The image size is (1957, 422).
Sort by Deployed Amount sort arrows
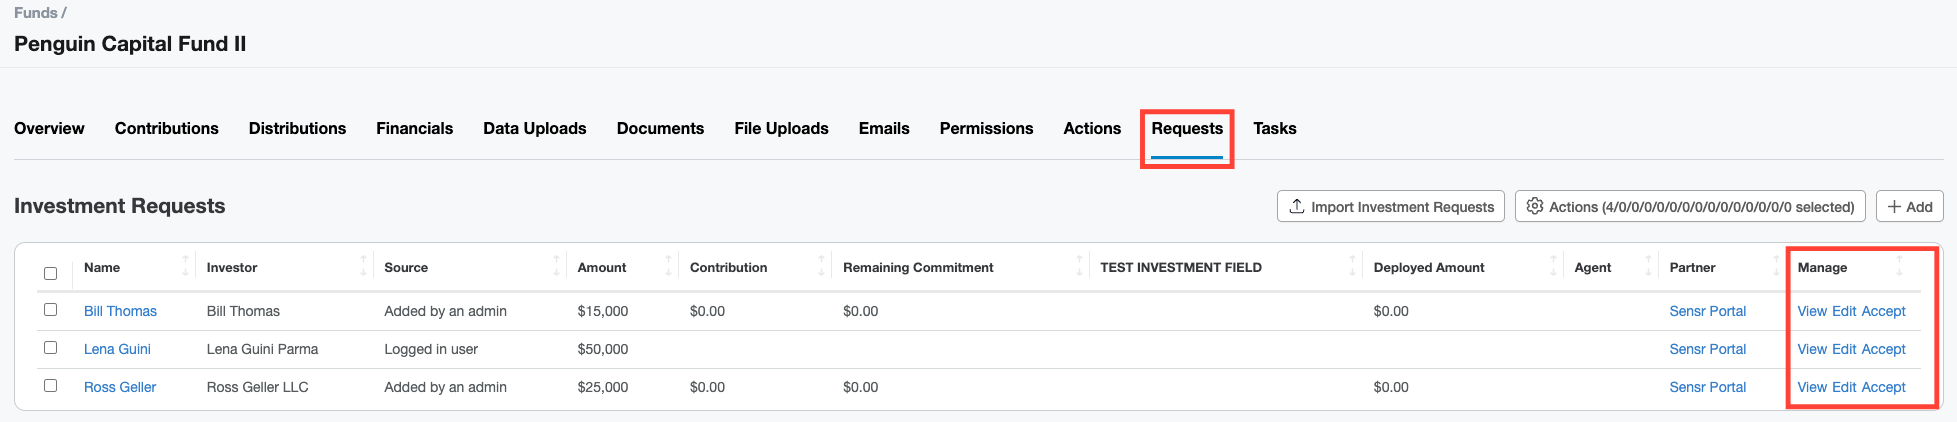(1553, 267)
